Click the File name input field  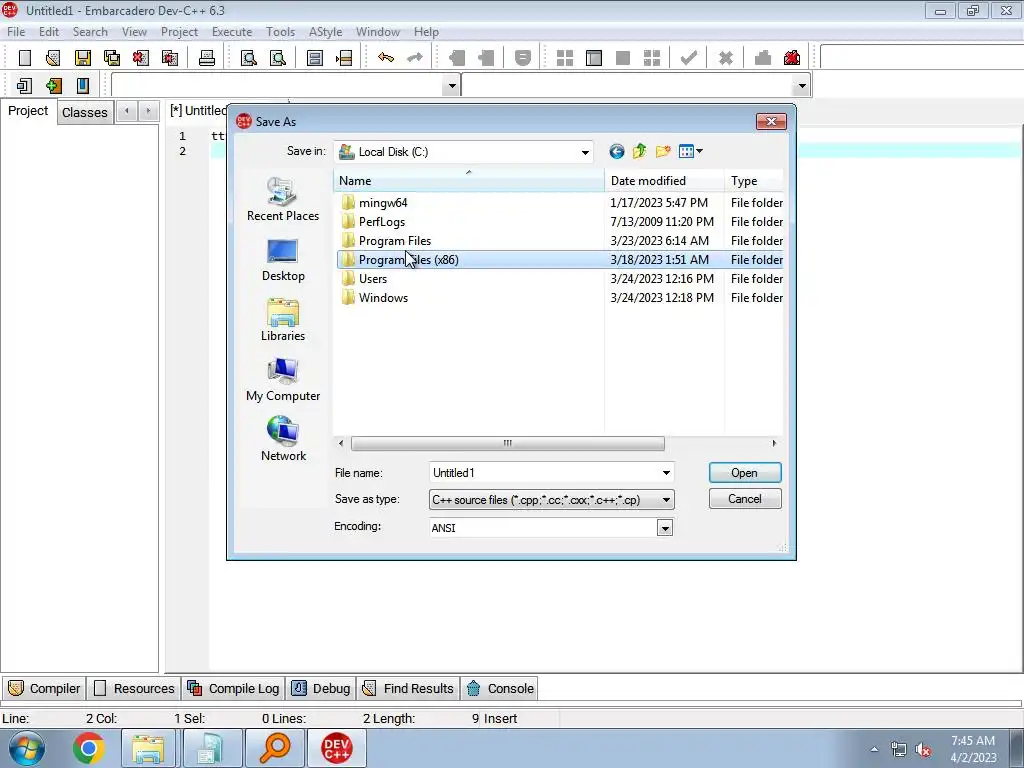(x=545, y=473)
